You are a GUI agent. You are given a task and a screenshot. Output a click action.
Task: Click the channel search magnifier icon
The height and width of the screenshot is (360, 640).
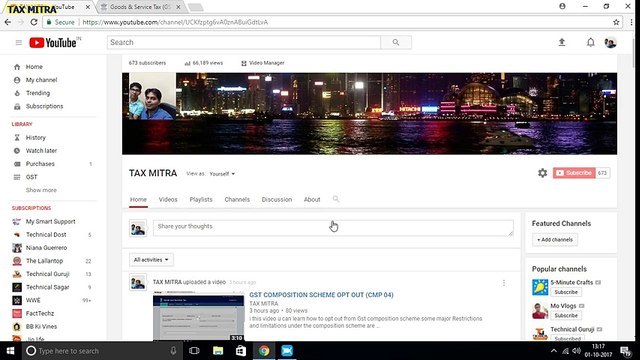tap(336, 199)
